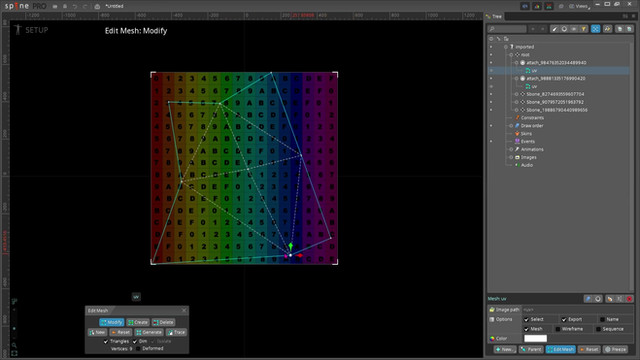Collapse the imported skeleton node
This screenshot has width=640, height=360.
[506, 47]
